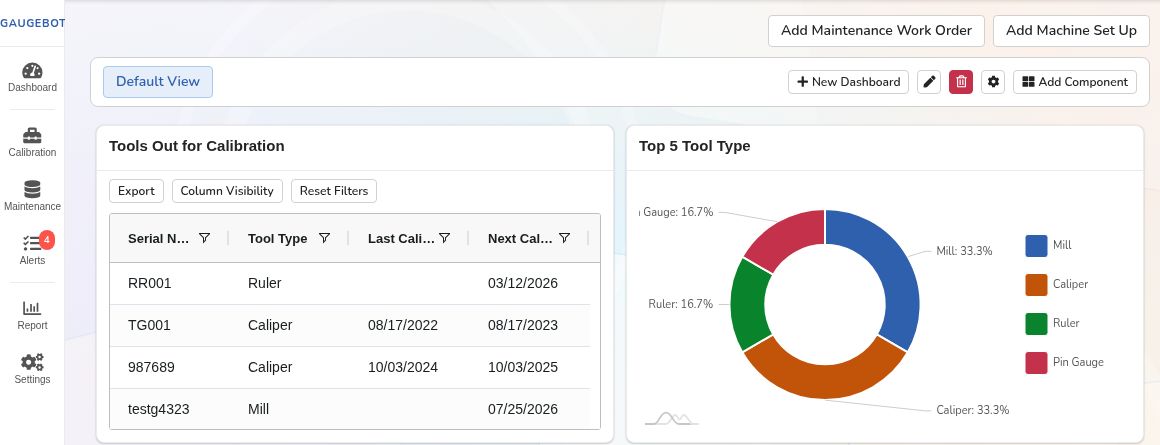
Task: Toggle Pin Gauge red legend swatch
Action: tap(1036, 363)
